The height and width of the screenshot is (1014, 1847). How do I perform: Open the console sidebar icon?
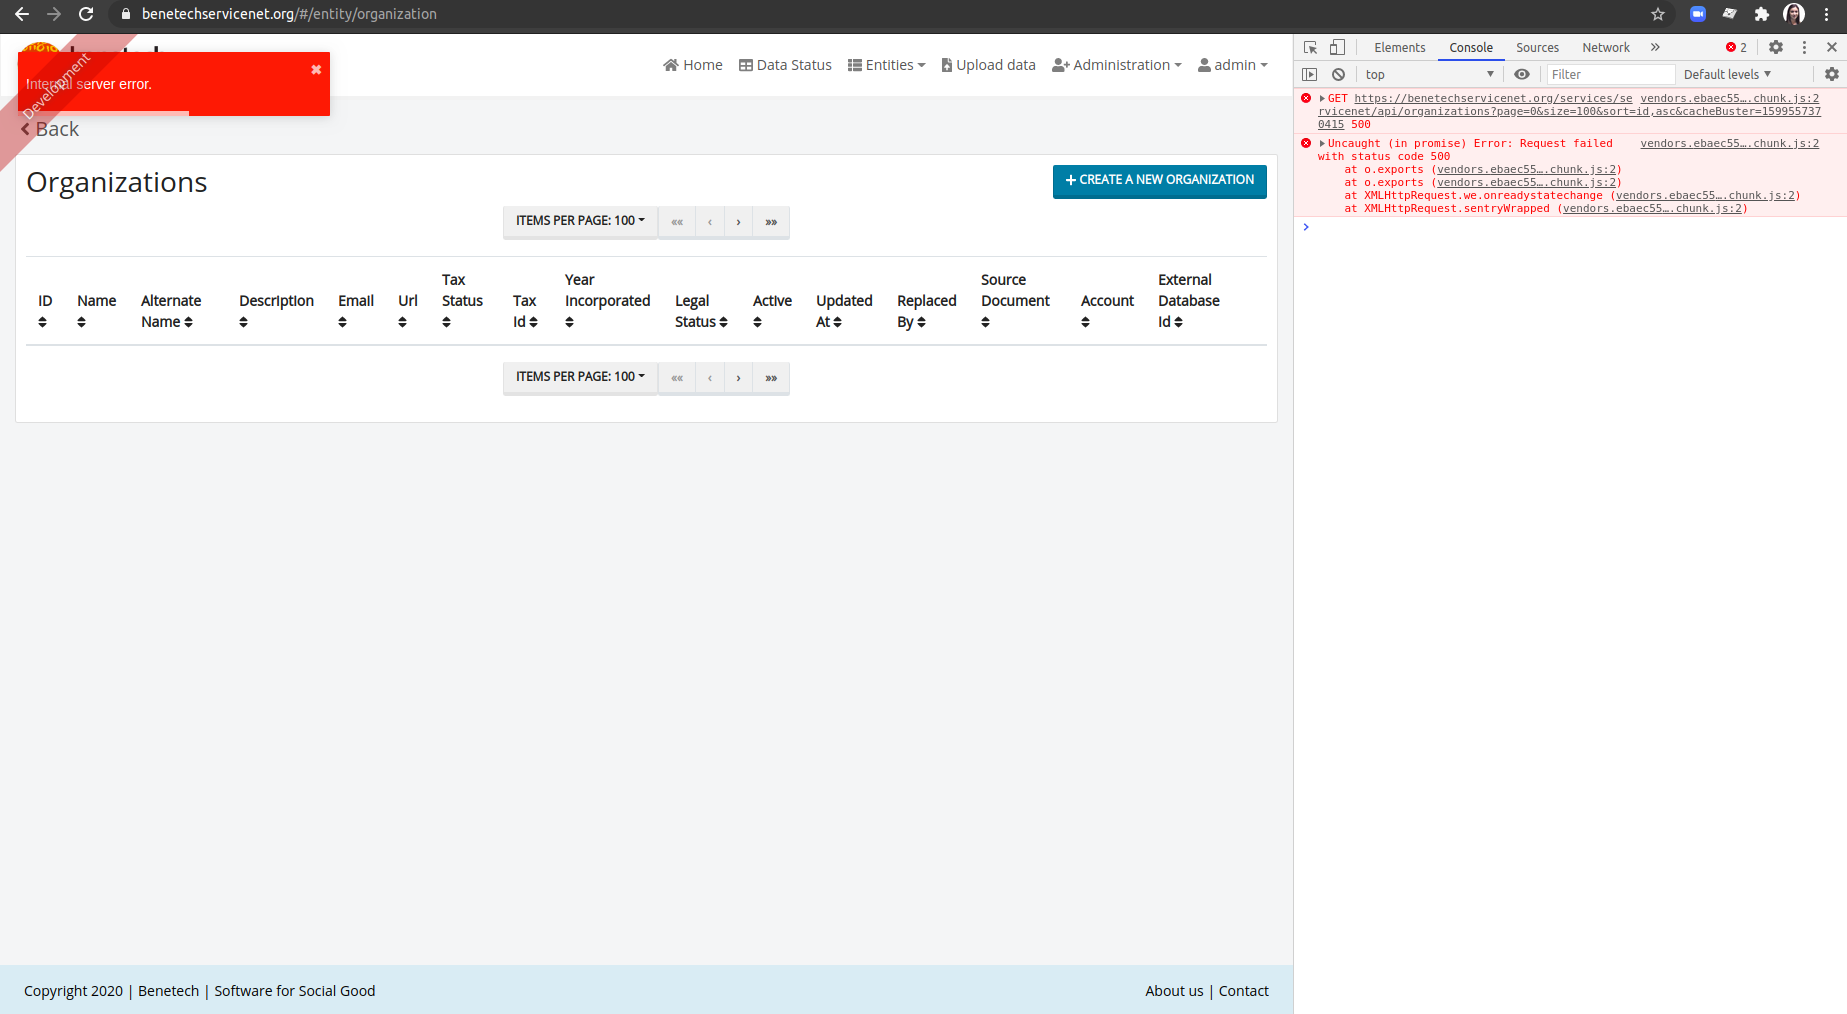pos(1310,74)
